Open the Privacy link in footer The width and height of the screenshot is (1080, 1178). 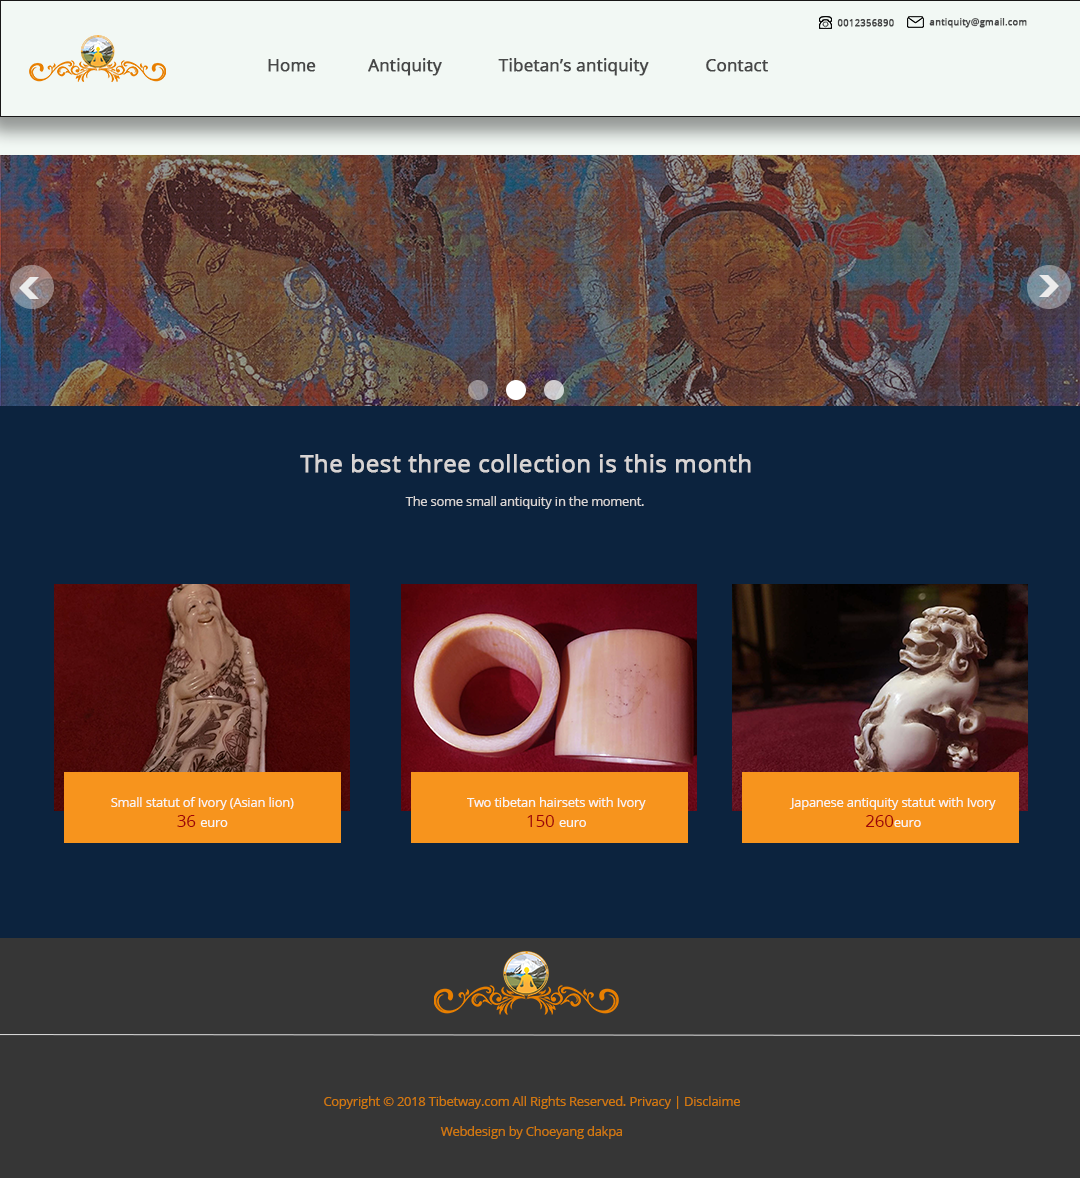pyautogui.click(x=650, y=1101)
